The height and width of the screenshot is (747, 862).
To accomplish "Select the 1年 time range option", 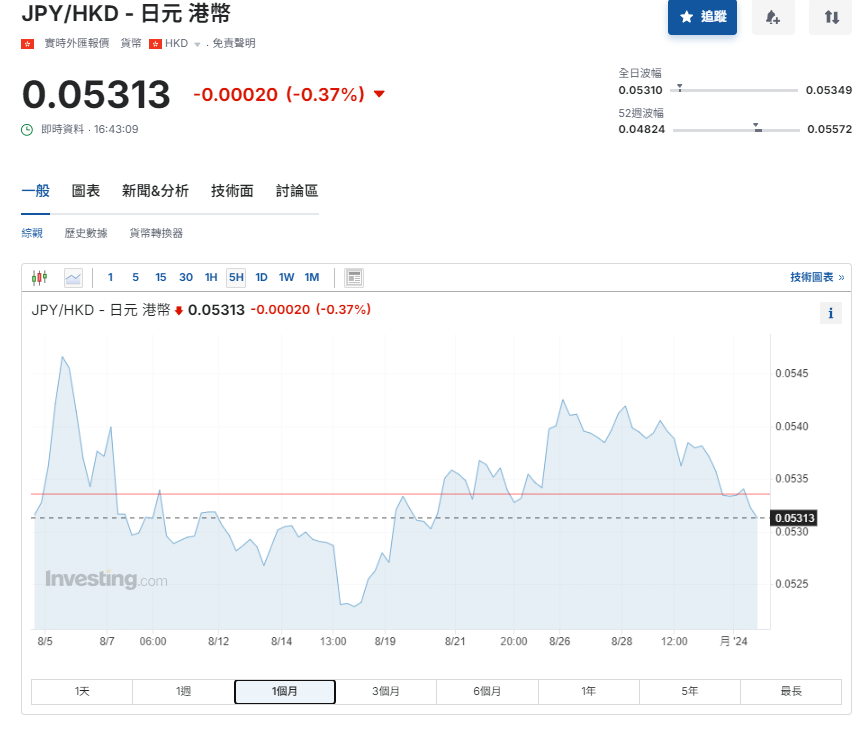I will pyautogui.click(x=588, y=691).
